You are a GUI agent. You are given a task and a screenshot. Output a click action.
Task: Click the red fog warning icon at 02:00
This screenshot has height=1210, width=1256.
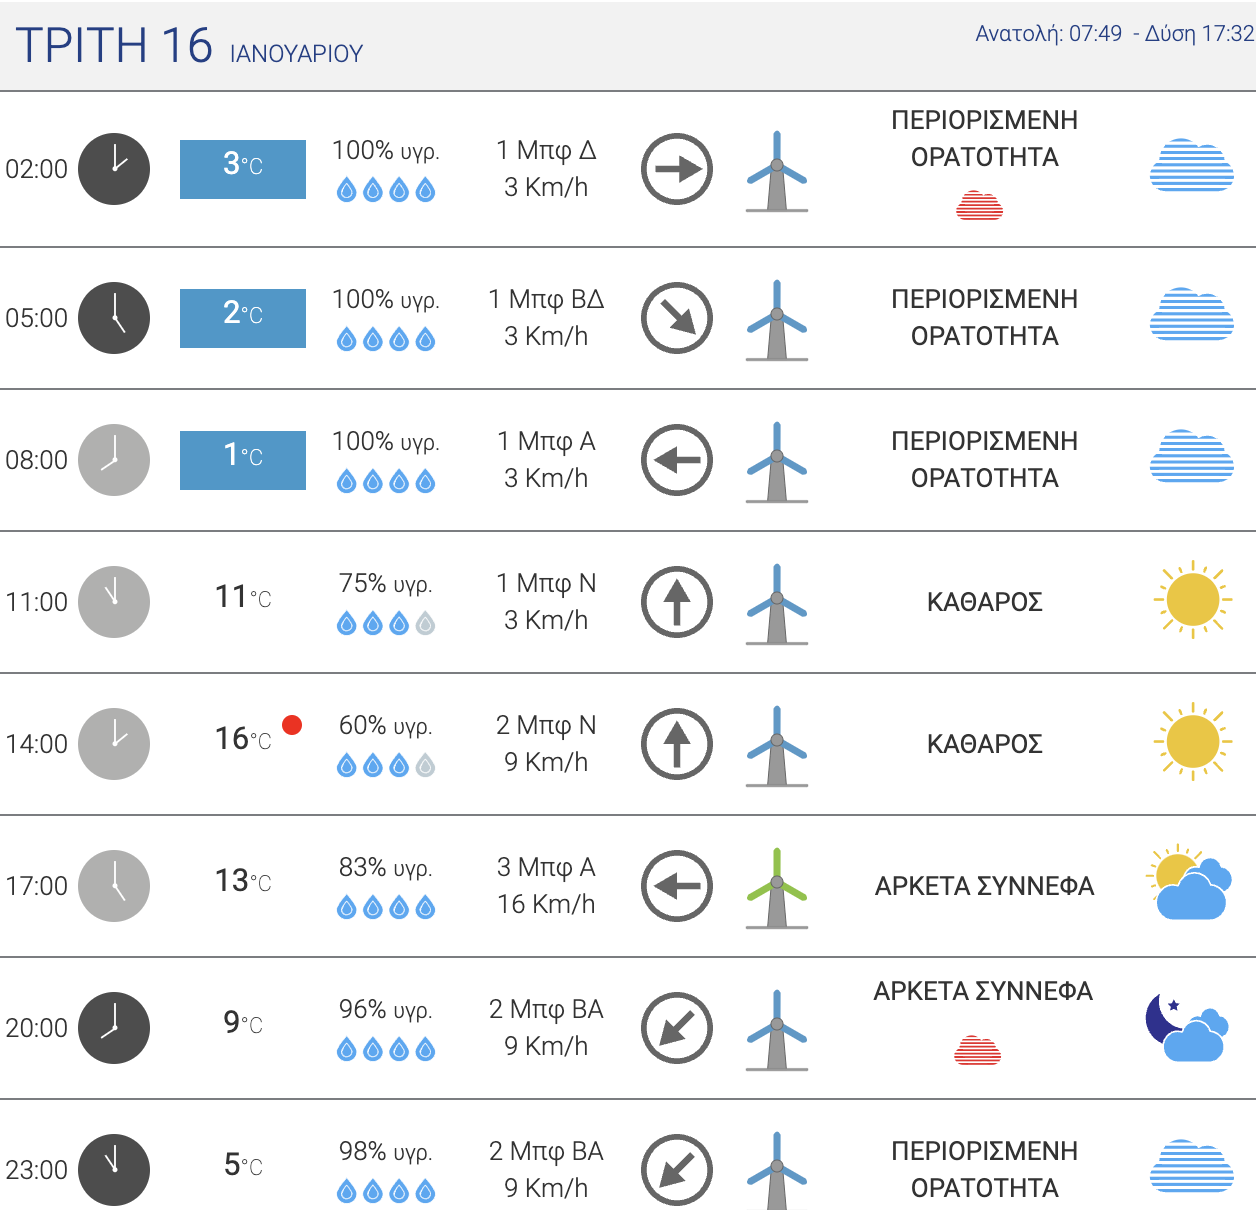click(x=980, y=206)
